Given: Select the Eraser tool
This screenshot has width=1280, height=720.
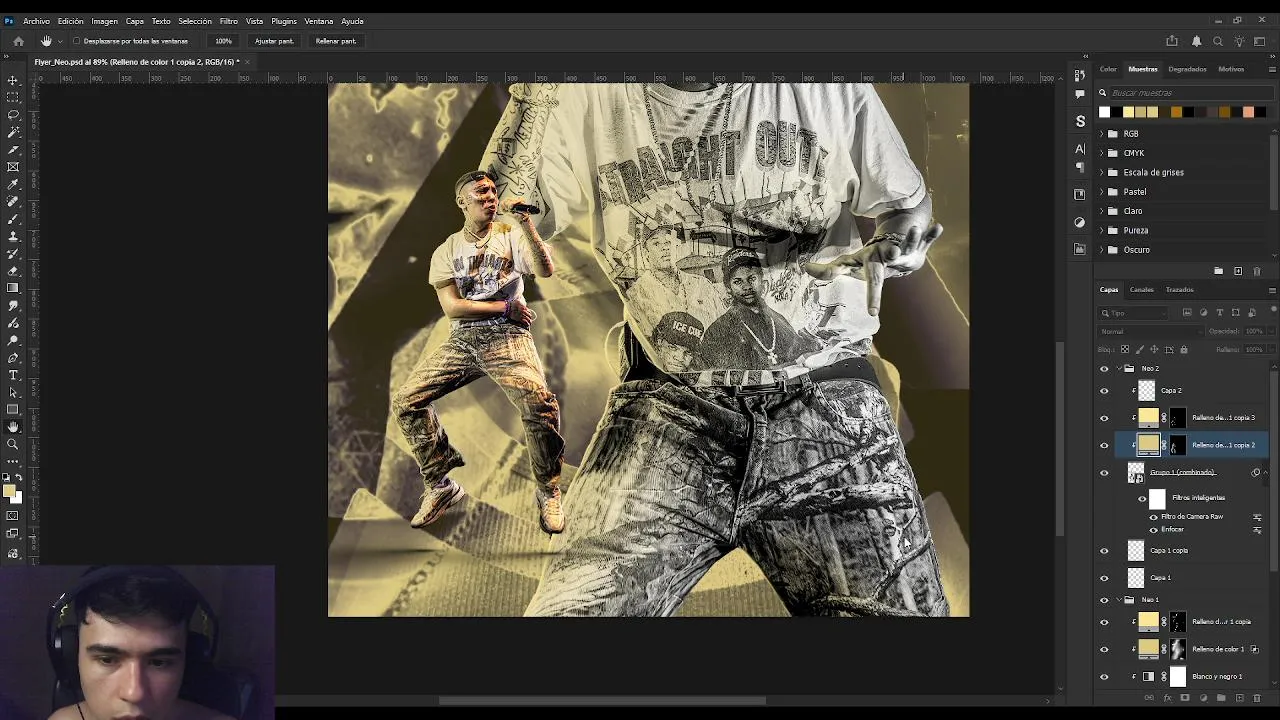Looking at the screenshot, I should click(x=13, y=271).
